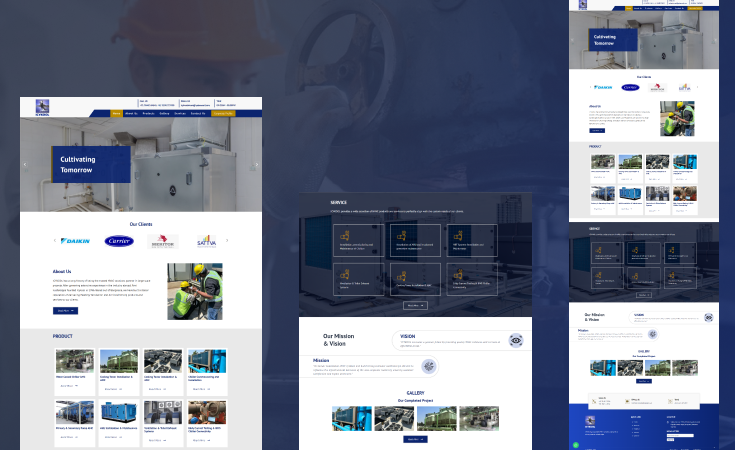Advance to the next hero slide in the left mockup
The image size is (735, 450).
256,165
